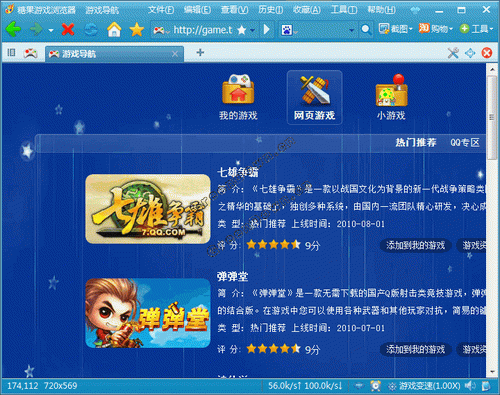
Task: Add 弹弹堂 to my games
Action: click(x=415, y=349)
